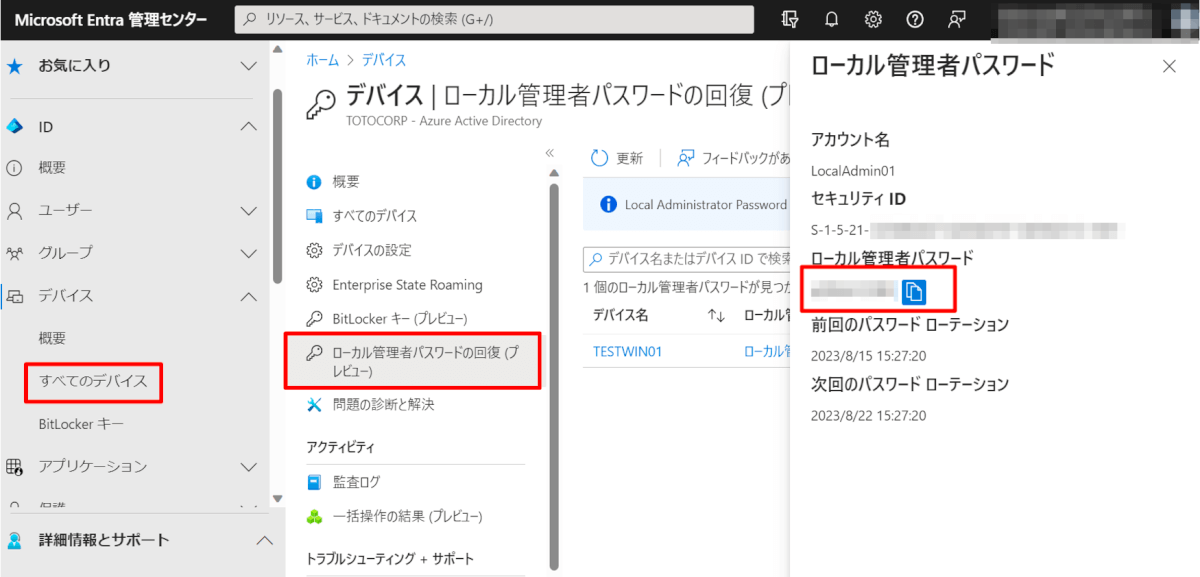Image resolution: width=1200 pixels, height=577 pixels.
Task: Sort by デバイス名 column arrows
Action: coord(716,316)
